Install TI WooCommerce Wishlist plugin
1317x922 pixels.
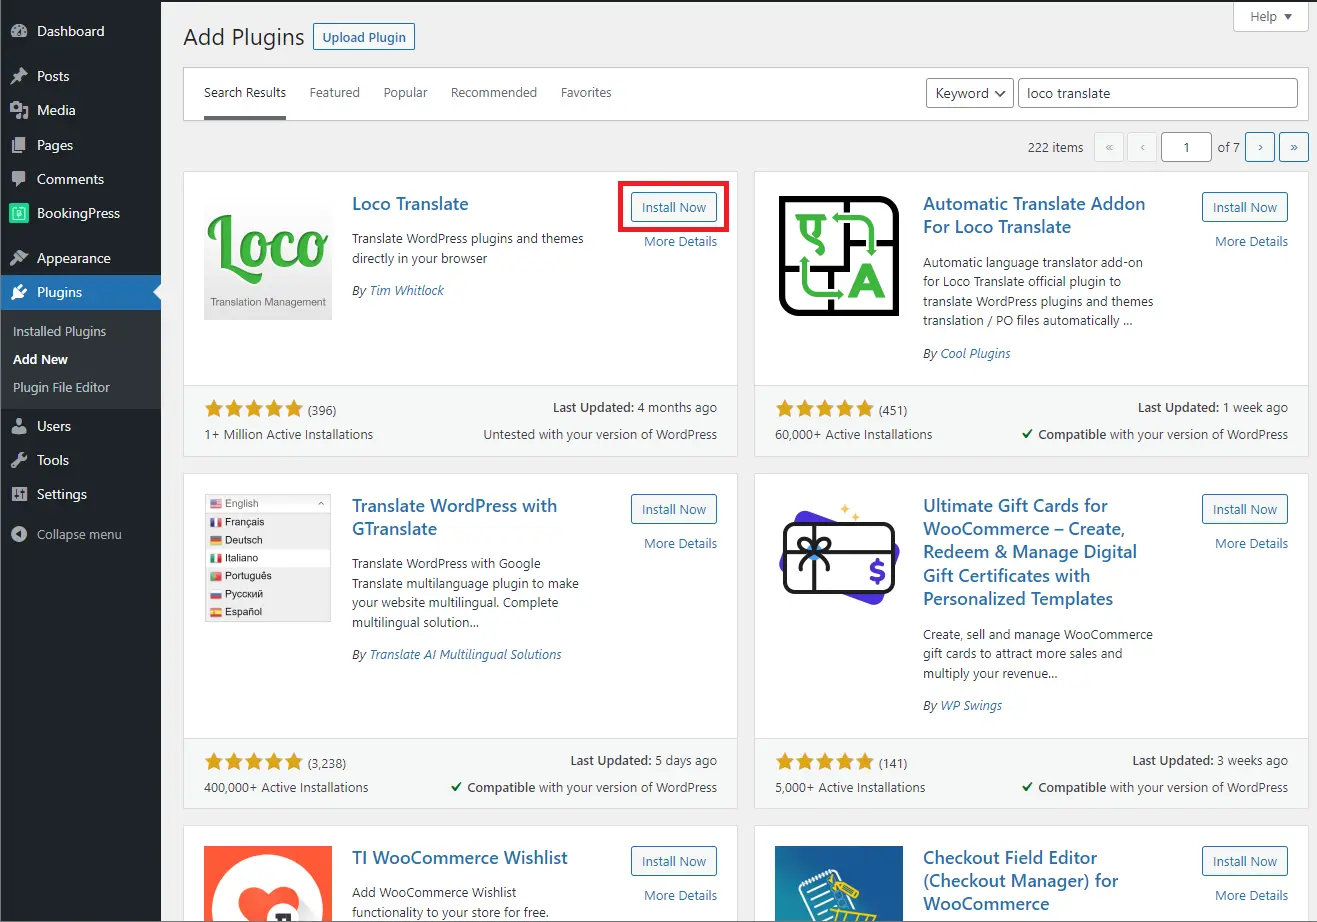coord(674,861)
